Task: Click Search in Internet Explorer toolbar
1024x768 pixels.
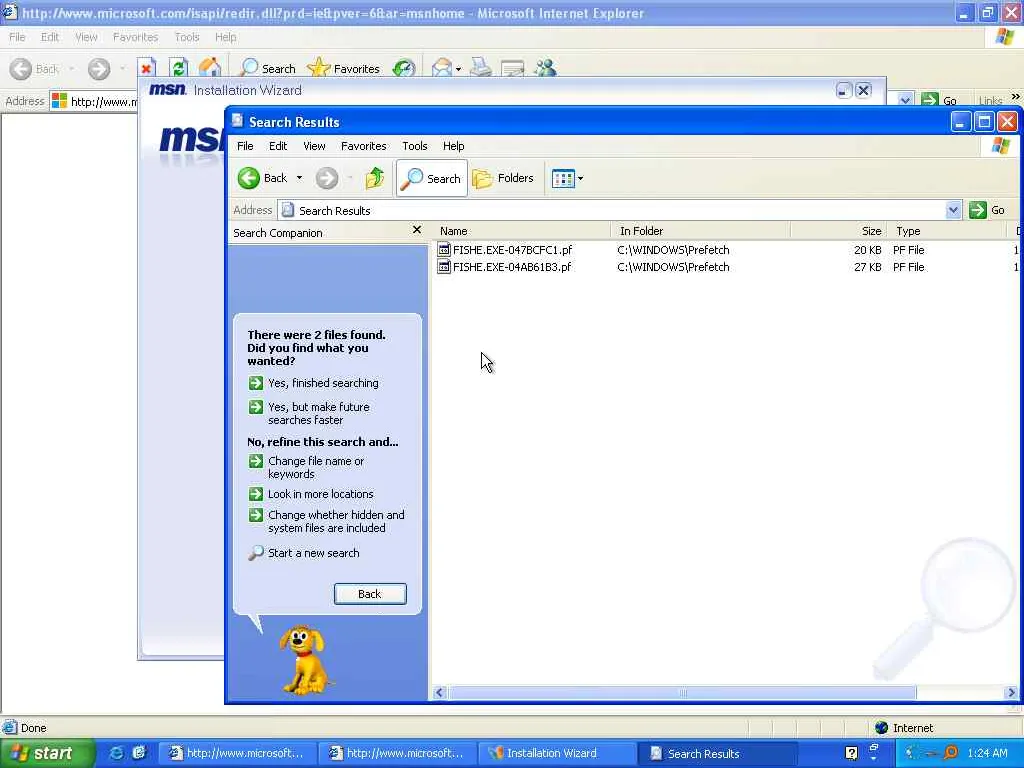Action: click(268, 68)
